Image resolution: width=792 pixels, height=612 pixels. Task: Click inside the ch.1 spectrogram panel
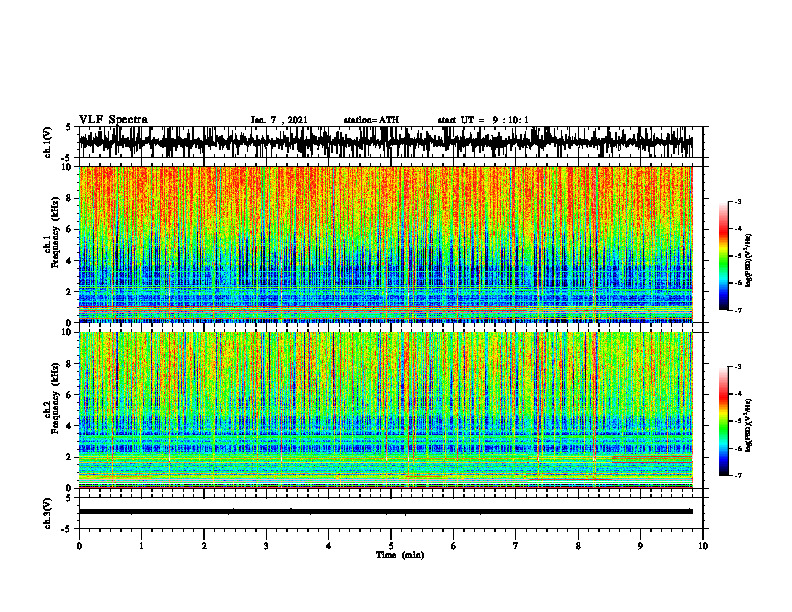coord(385,244)
